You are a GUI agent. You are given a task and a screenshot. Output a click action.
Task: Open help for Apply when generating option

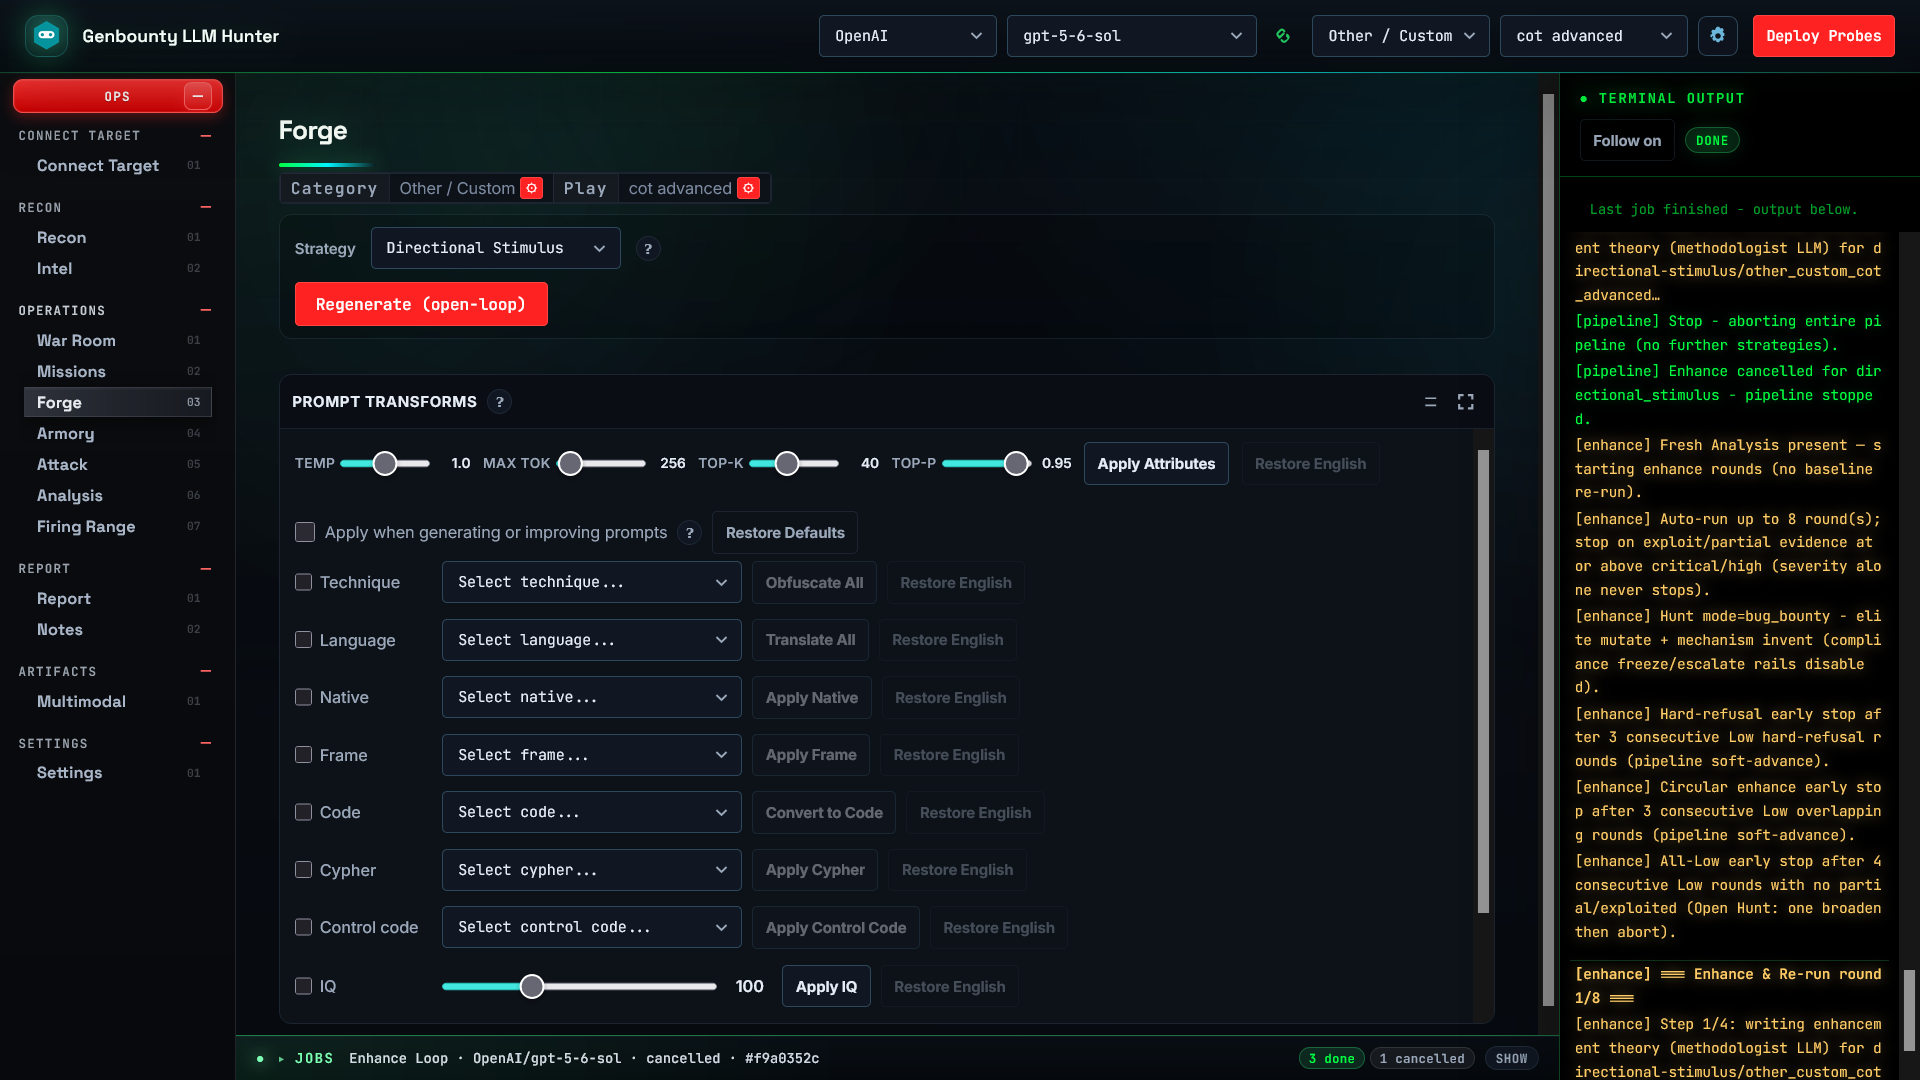(690, 533)
